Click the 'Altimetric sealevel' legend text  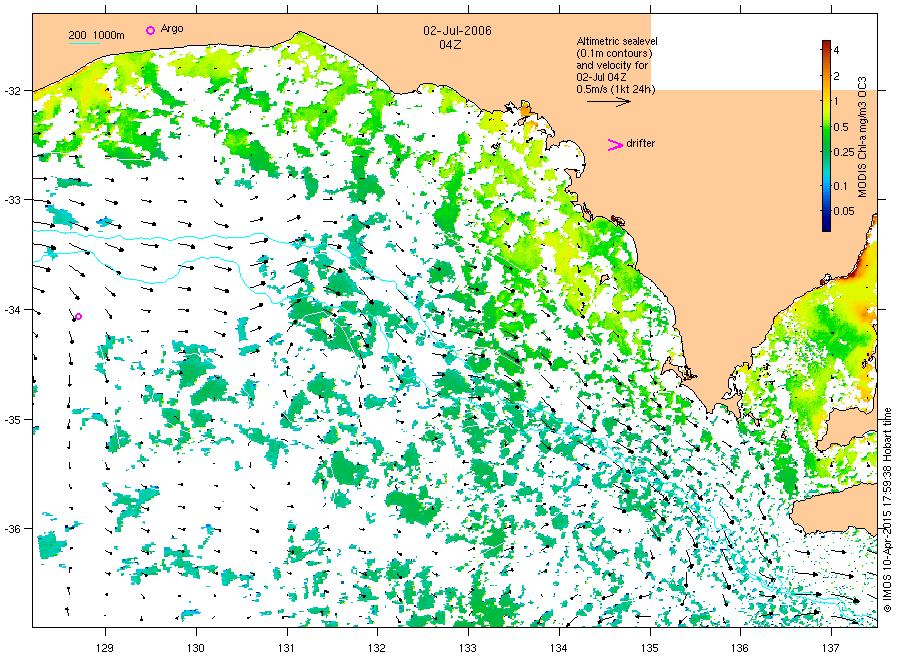coord(617,41)
